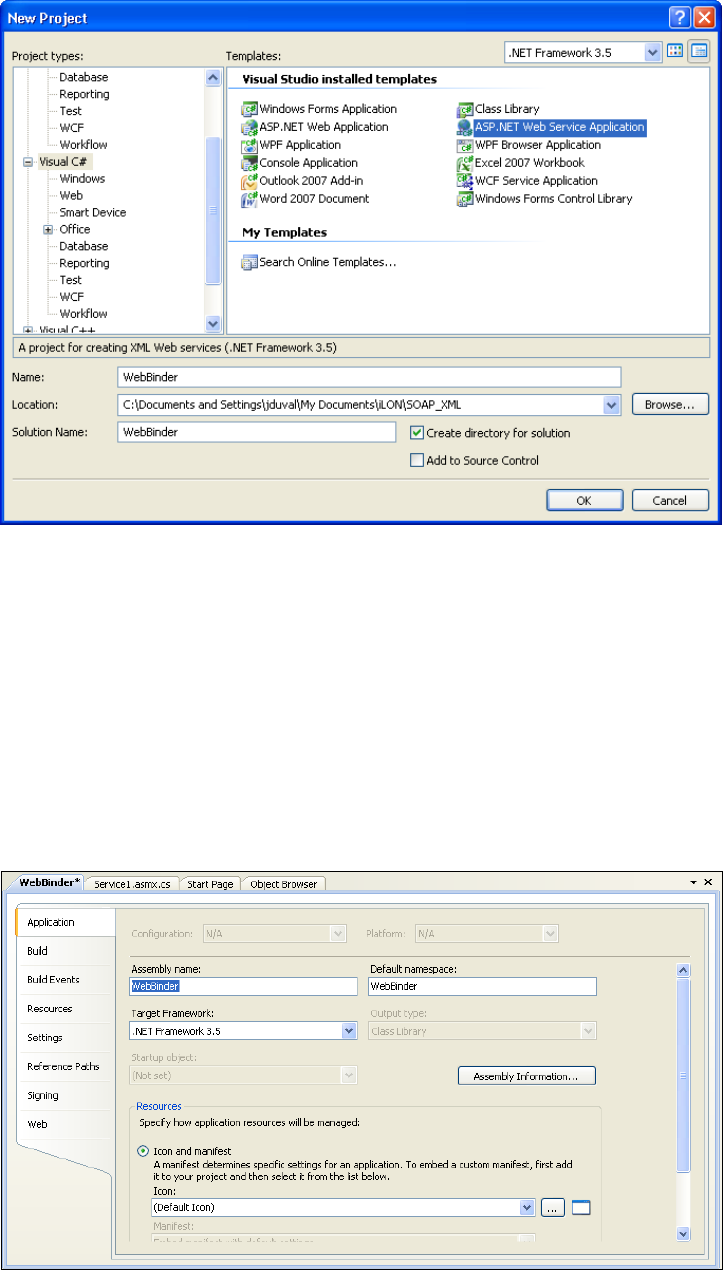Open the Resources properties tab
Screen dimensions: 723x1270
[64, 1009]
